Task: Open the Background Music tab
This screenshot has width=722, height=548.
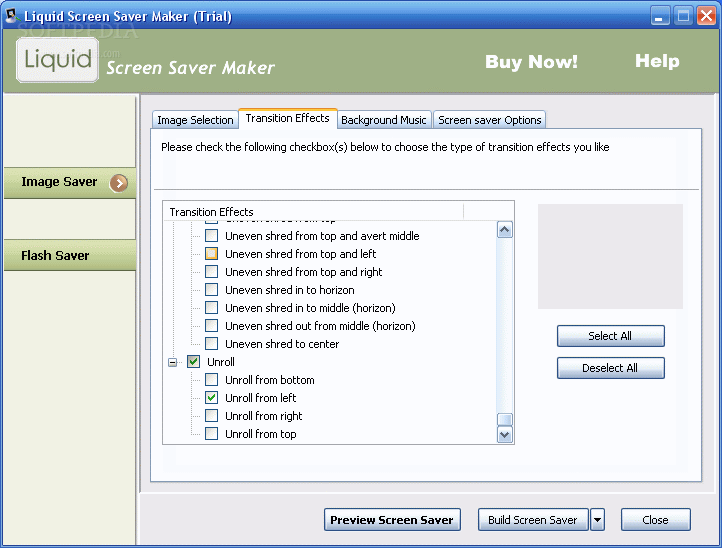Action: (x=384, y=120)
